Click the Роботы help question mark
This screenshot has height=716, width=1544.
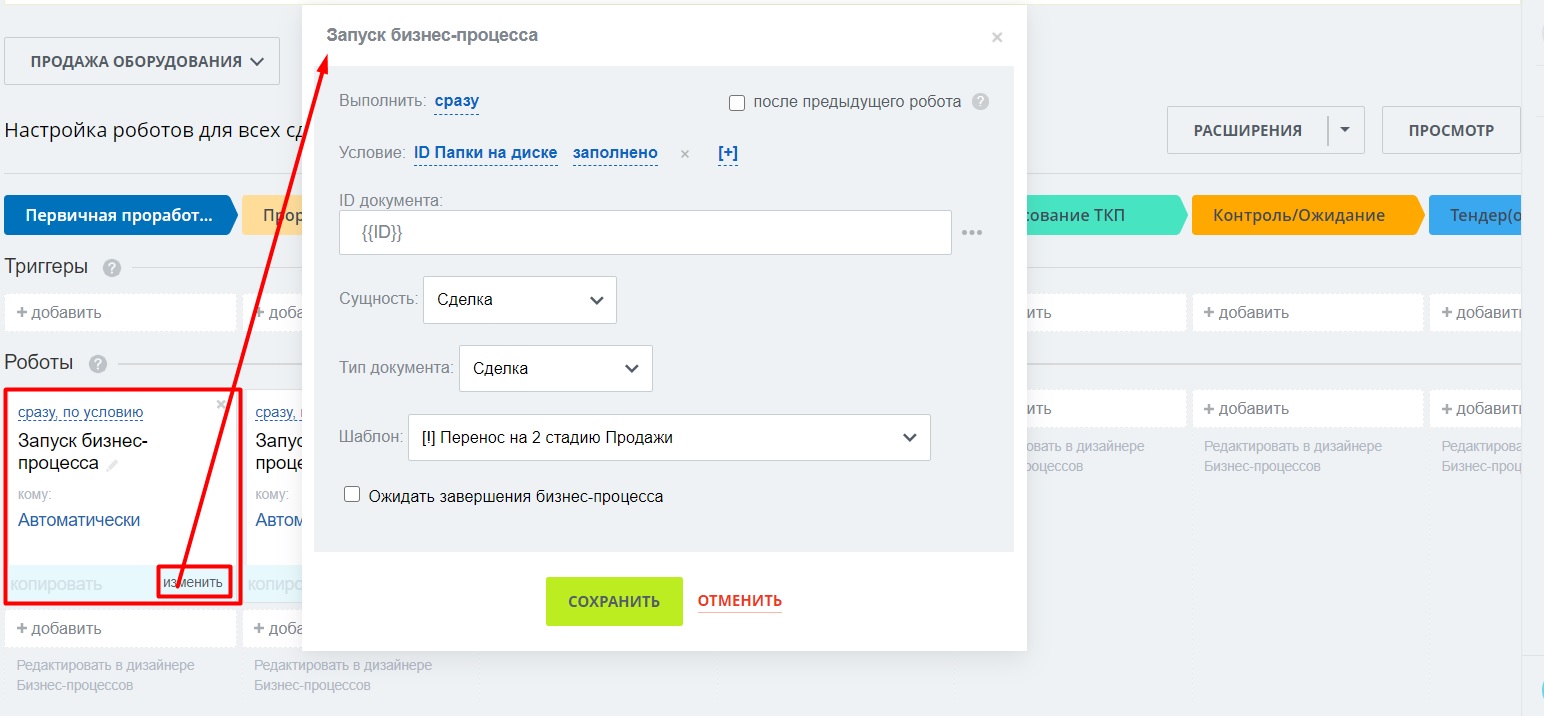pos(97,364)
